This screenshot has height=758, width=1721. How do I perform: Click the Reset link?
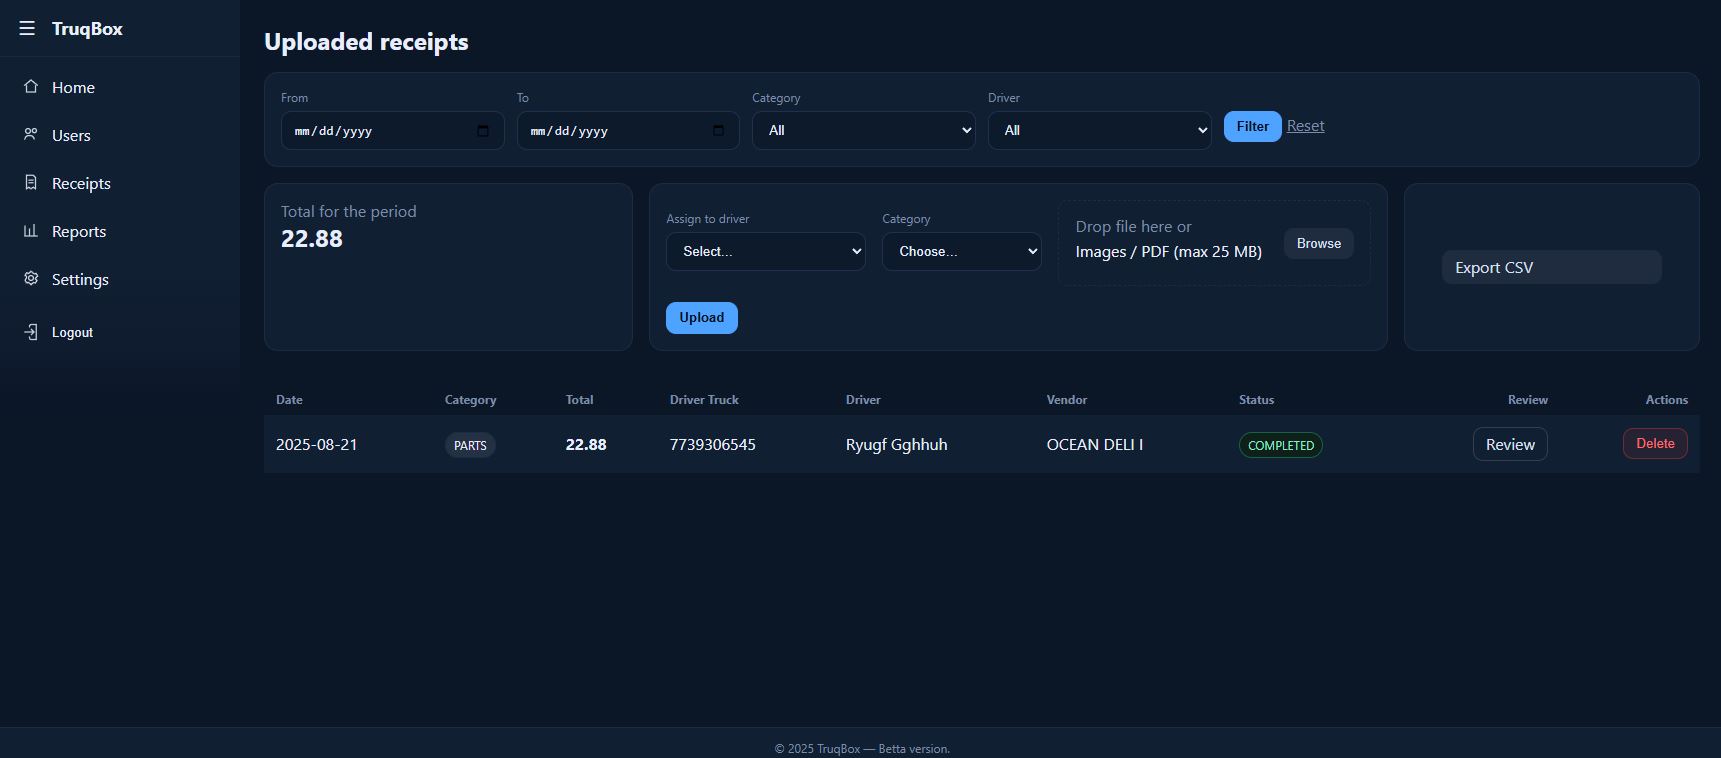tap(1305, 126)
